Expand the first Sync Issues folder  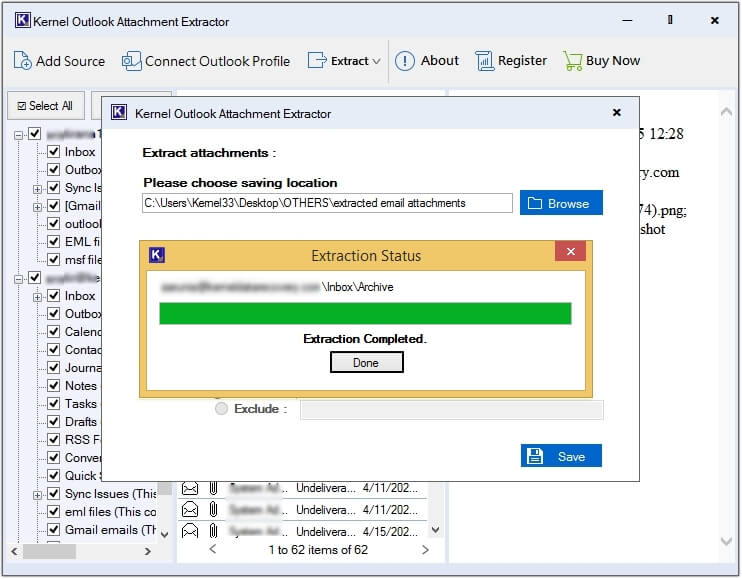point(37,189)
